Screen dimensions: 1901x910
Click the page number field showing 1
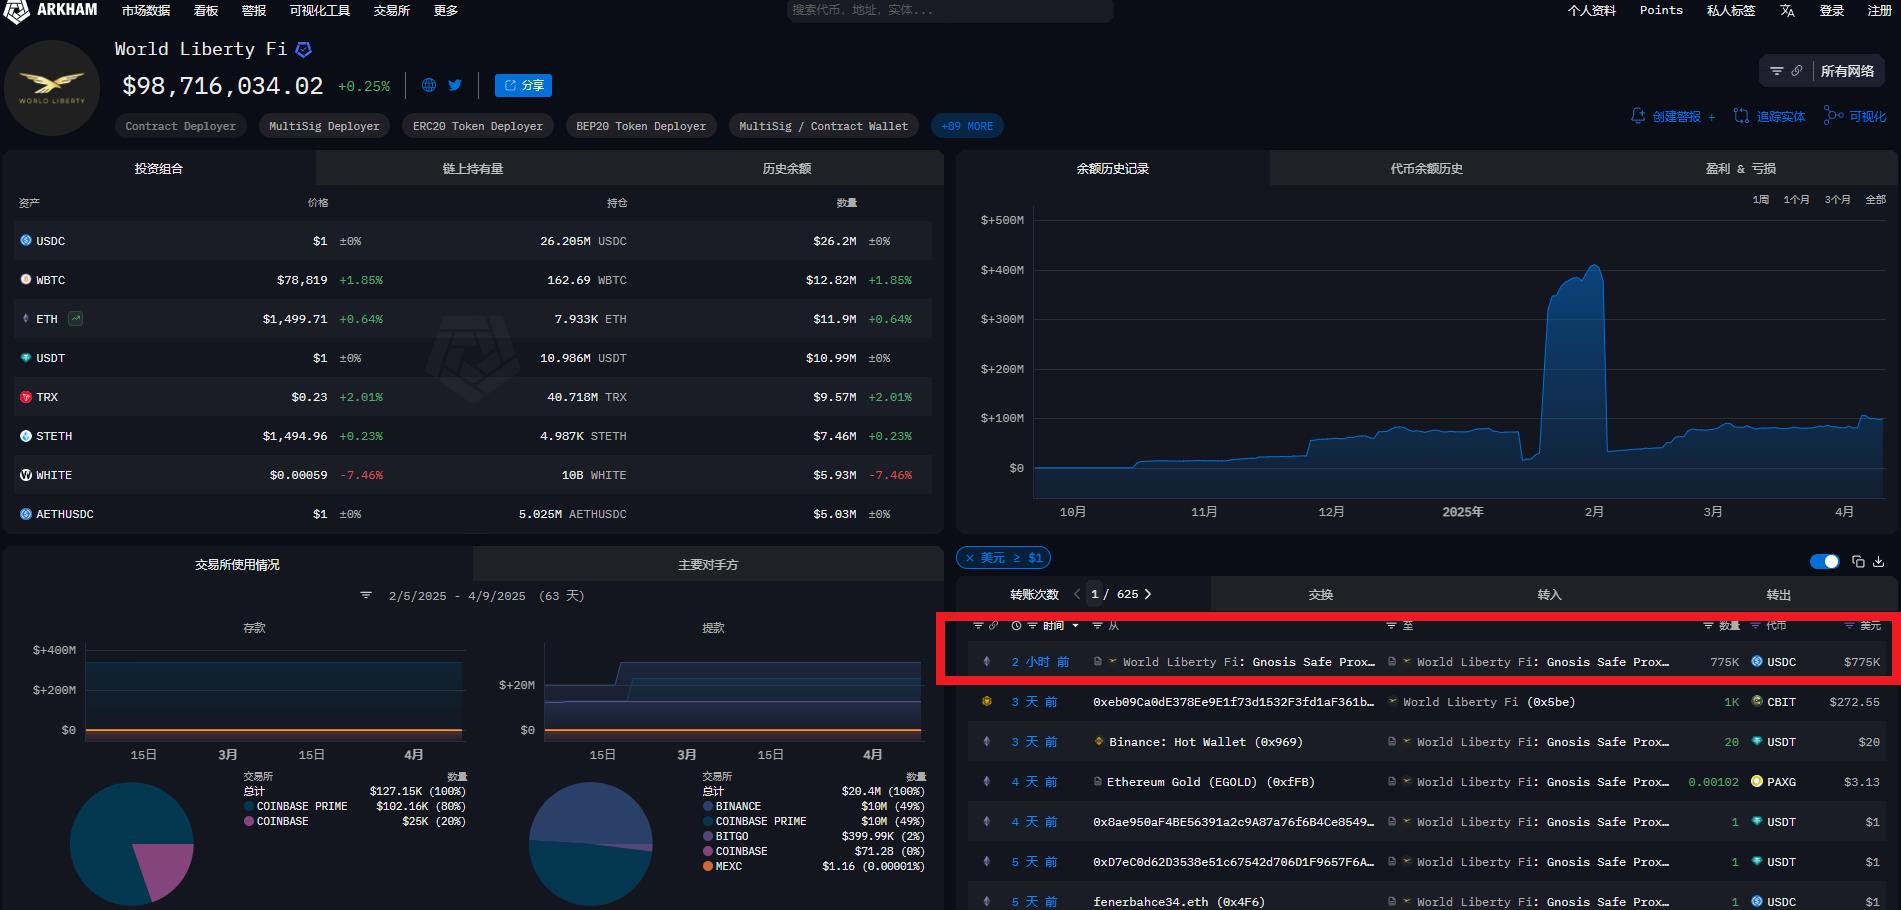pyautogui.click(x=1095, y=594)
